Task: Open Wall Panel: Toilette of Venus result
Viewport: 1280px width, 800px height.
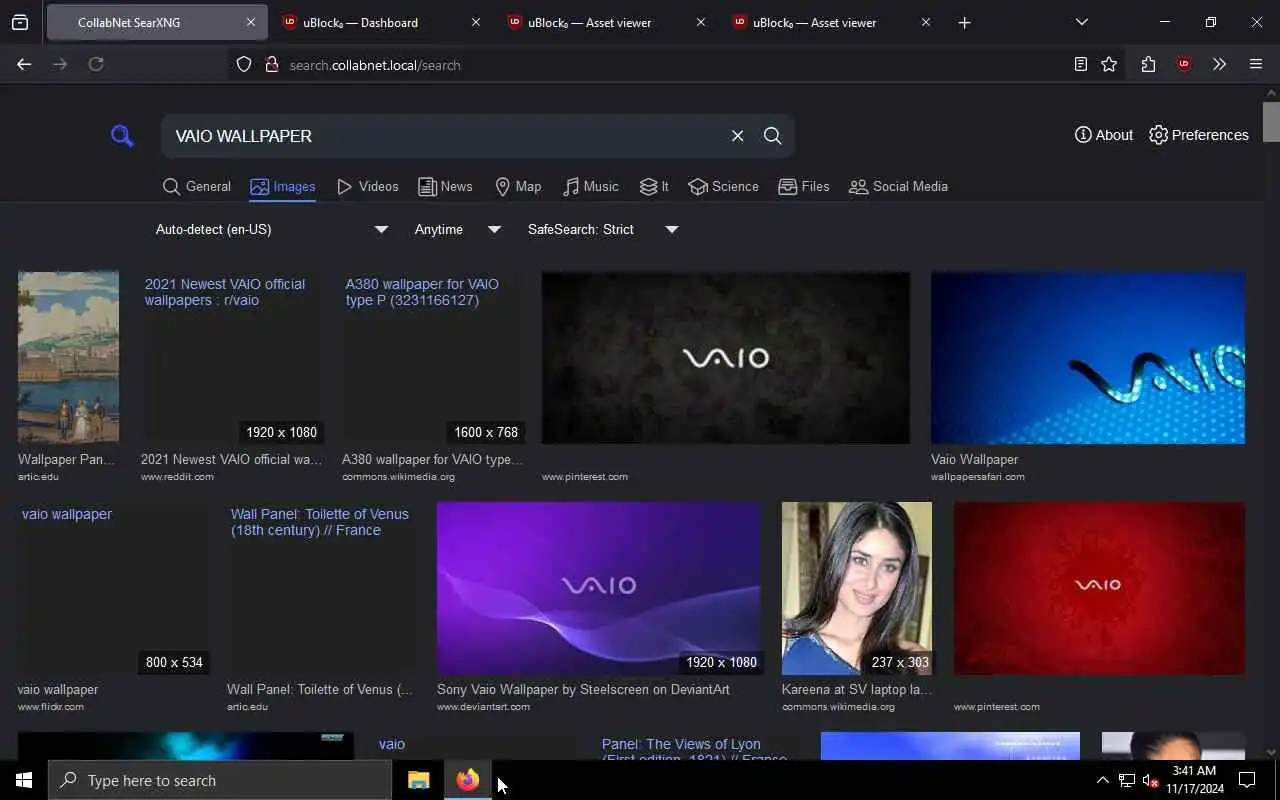Action: pyautogui.click(x=321, y=588)
